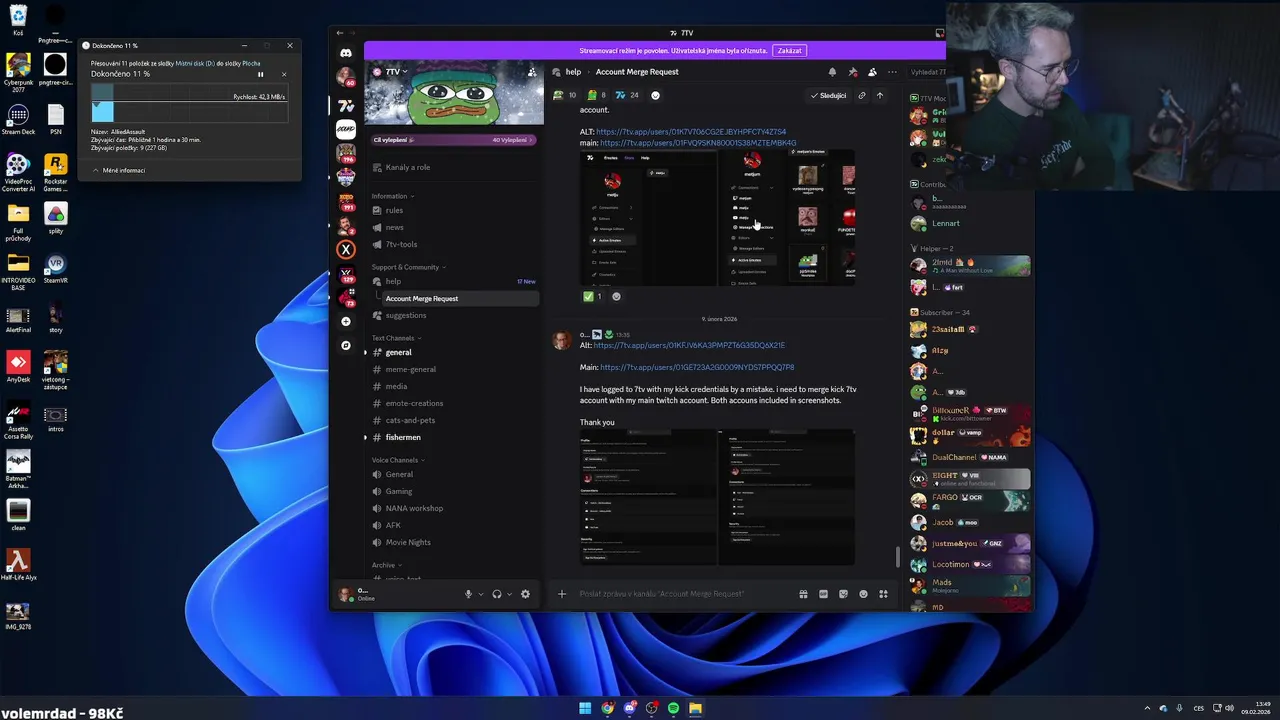Collapse the Information category
Viewport: 1280px width, 720px height.
(x=392, y=196)
